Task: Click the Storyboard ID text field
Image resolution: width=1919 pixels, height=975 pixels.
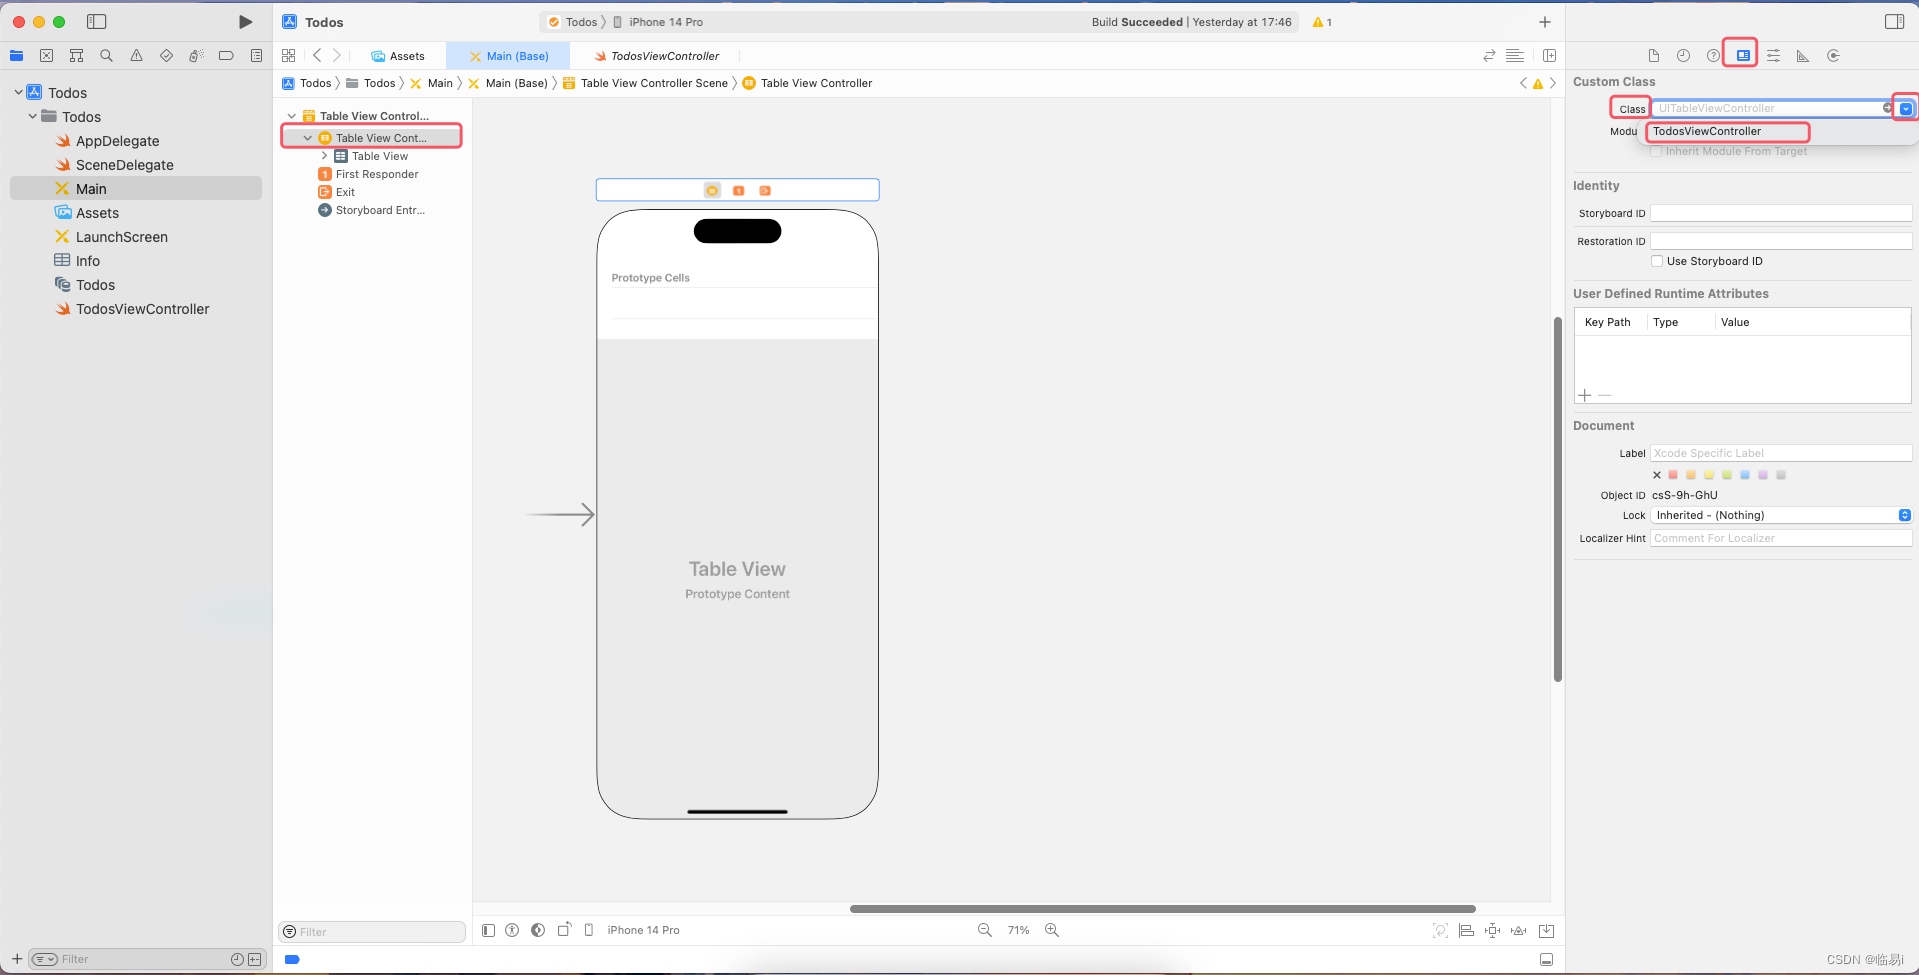Action: tap(1780, 213)
